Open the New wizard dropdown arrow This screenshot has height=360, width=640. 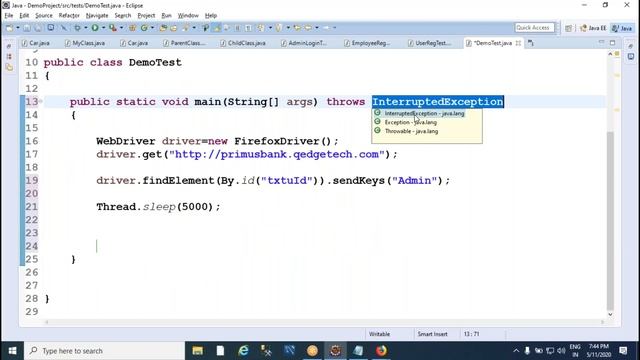click(x=18, y=28)
